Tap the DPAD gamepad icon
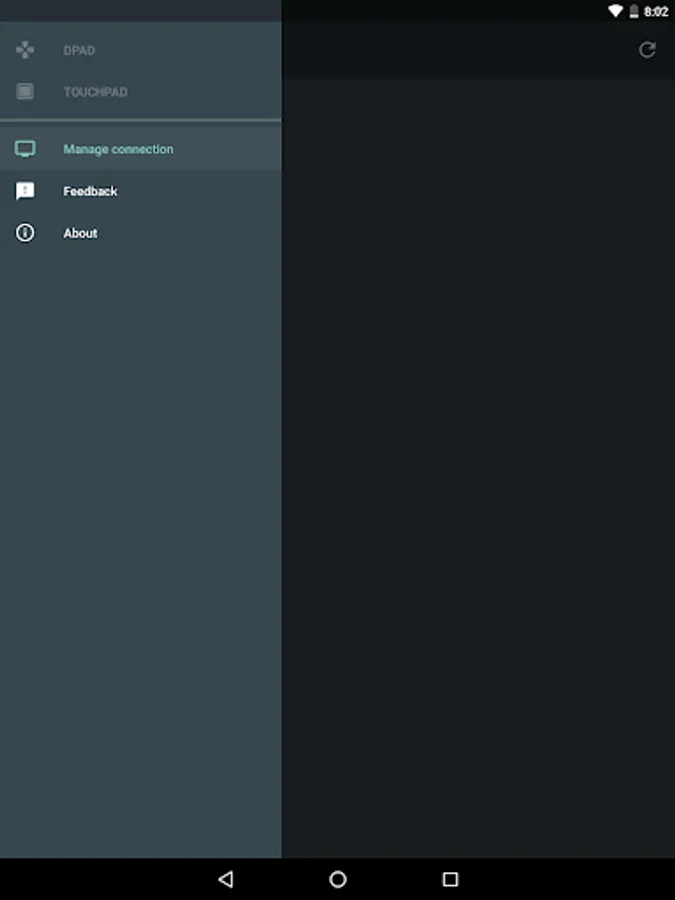The height and width of the screenshot is (900, 675). tap(25, 50)
